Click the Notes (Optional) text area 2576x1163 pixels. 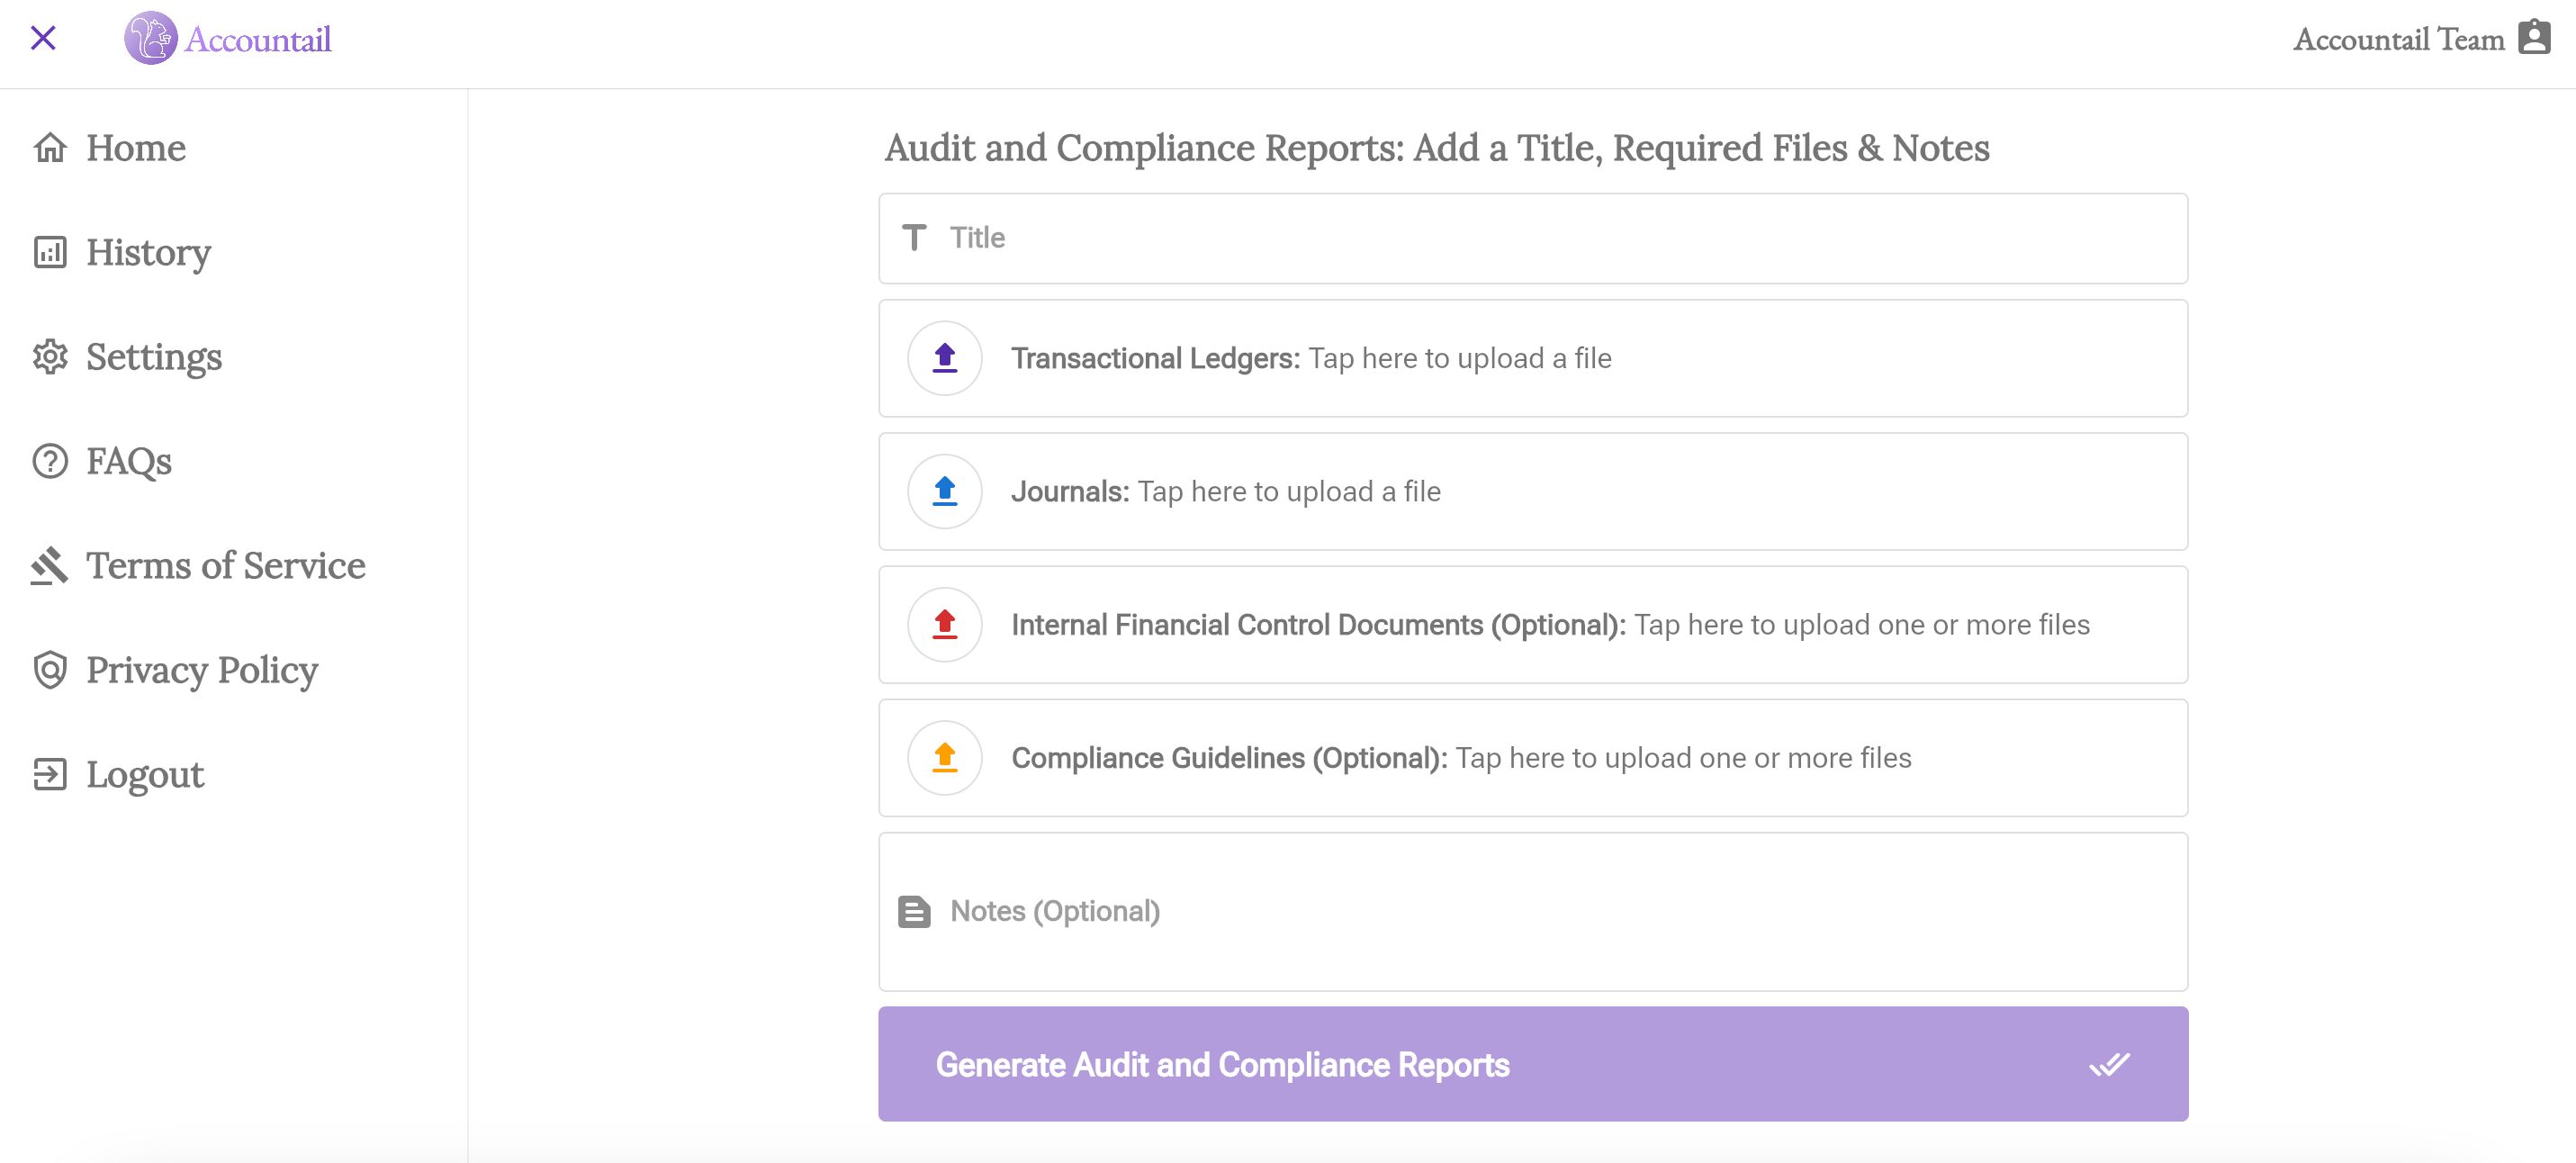1531,911
